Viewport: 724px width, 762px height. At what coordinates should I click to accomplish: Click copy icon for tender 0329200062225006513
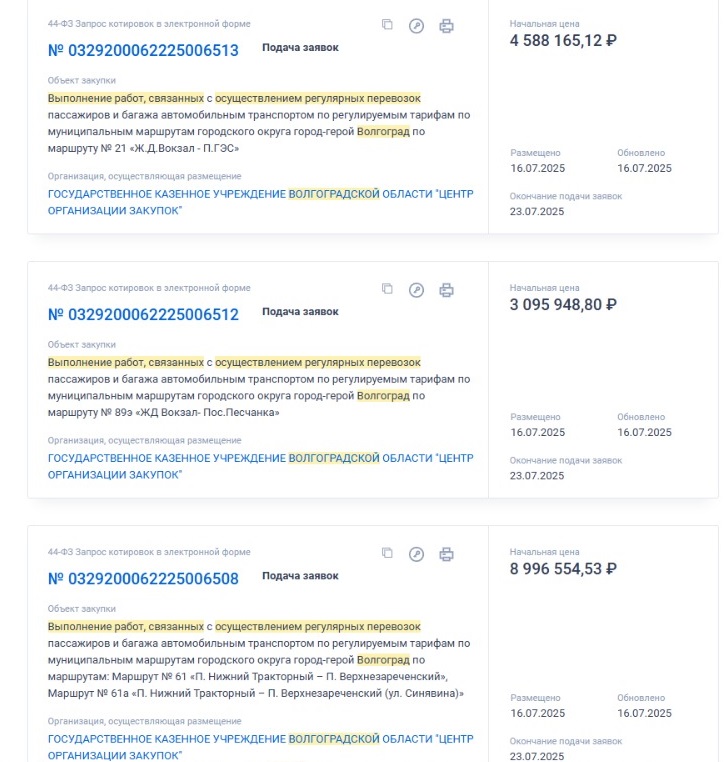coord(387,25)
